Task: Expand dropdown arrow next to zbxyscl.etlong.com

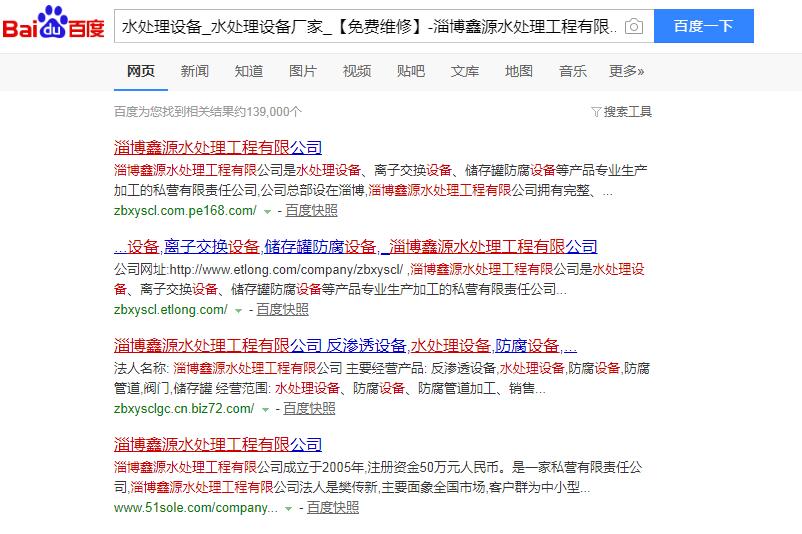Action: (238, 311)
